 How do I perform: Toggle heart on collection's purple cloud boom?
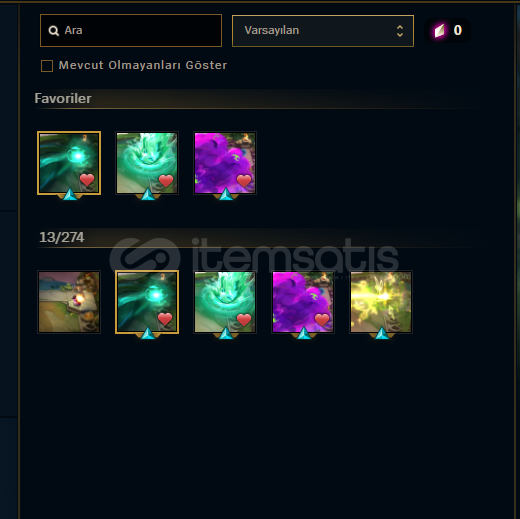click(322, 320)
